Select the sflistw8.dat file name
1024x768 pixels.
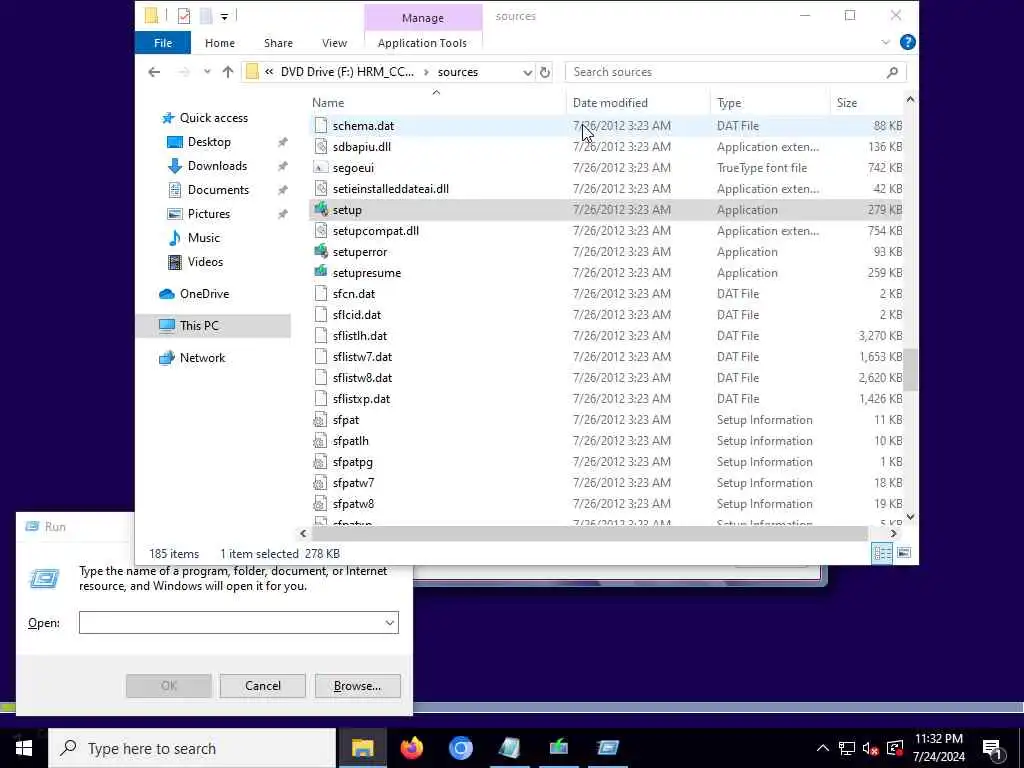tap(362, 377)
